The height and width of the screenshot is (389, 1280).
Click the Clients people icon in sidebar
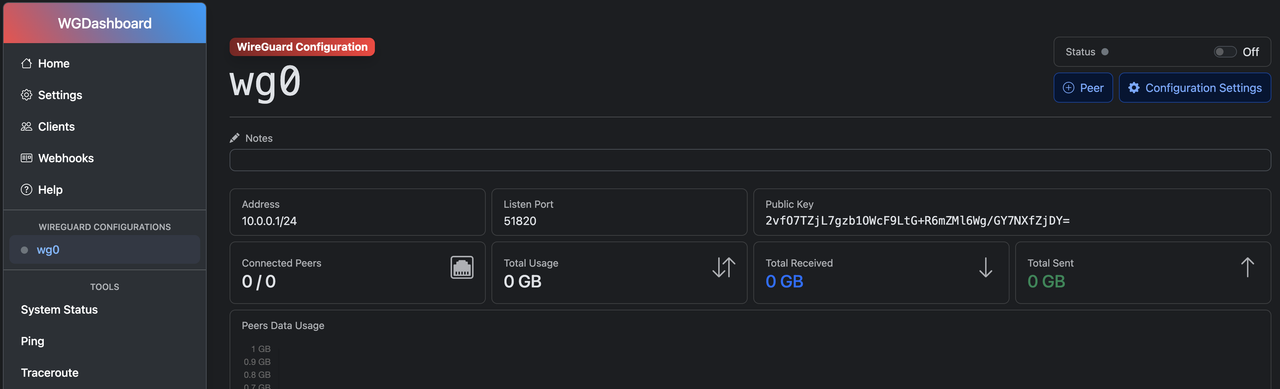pos(27,127)
